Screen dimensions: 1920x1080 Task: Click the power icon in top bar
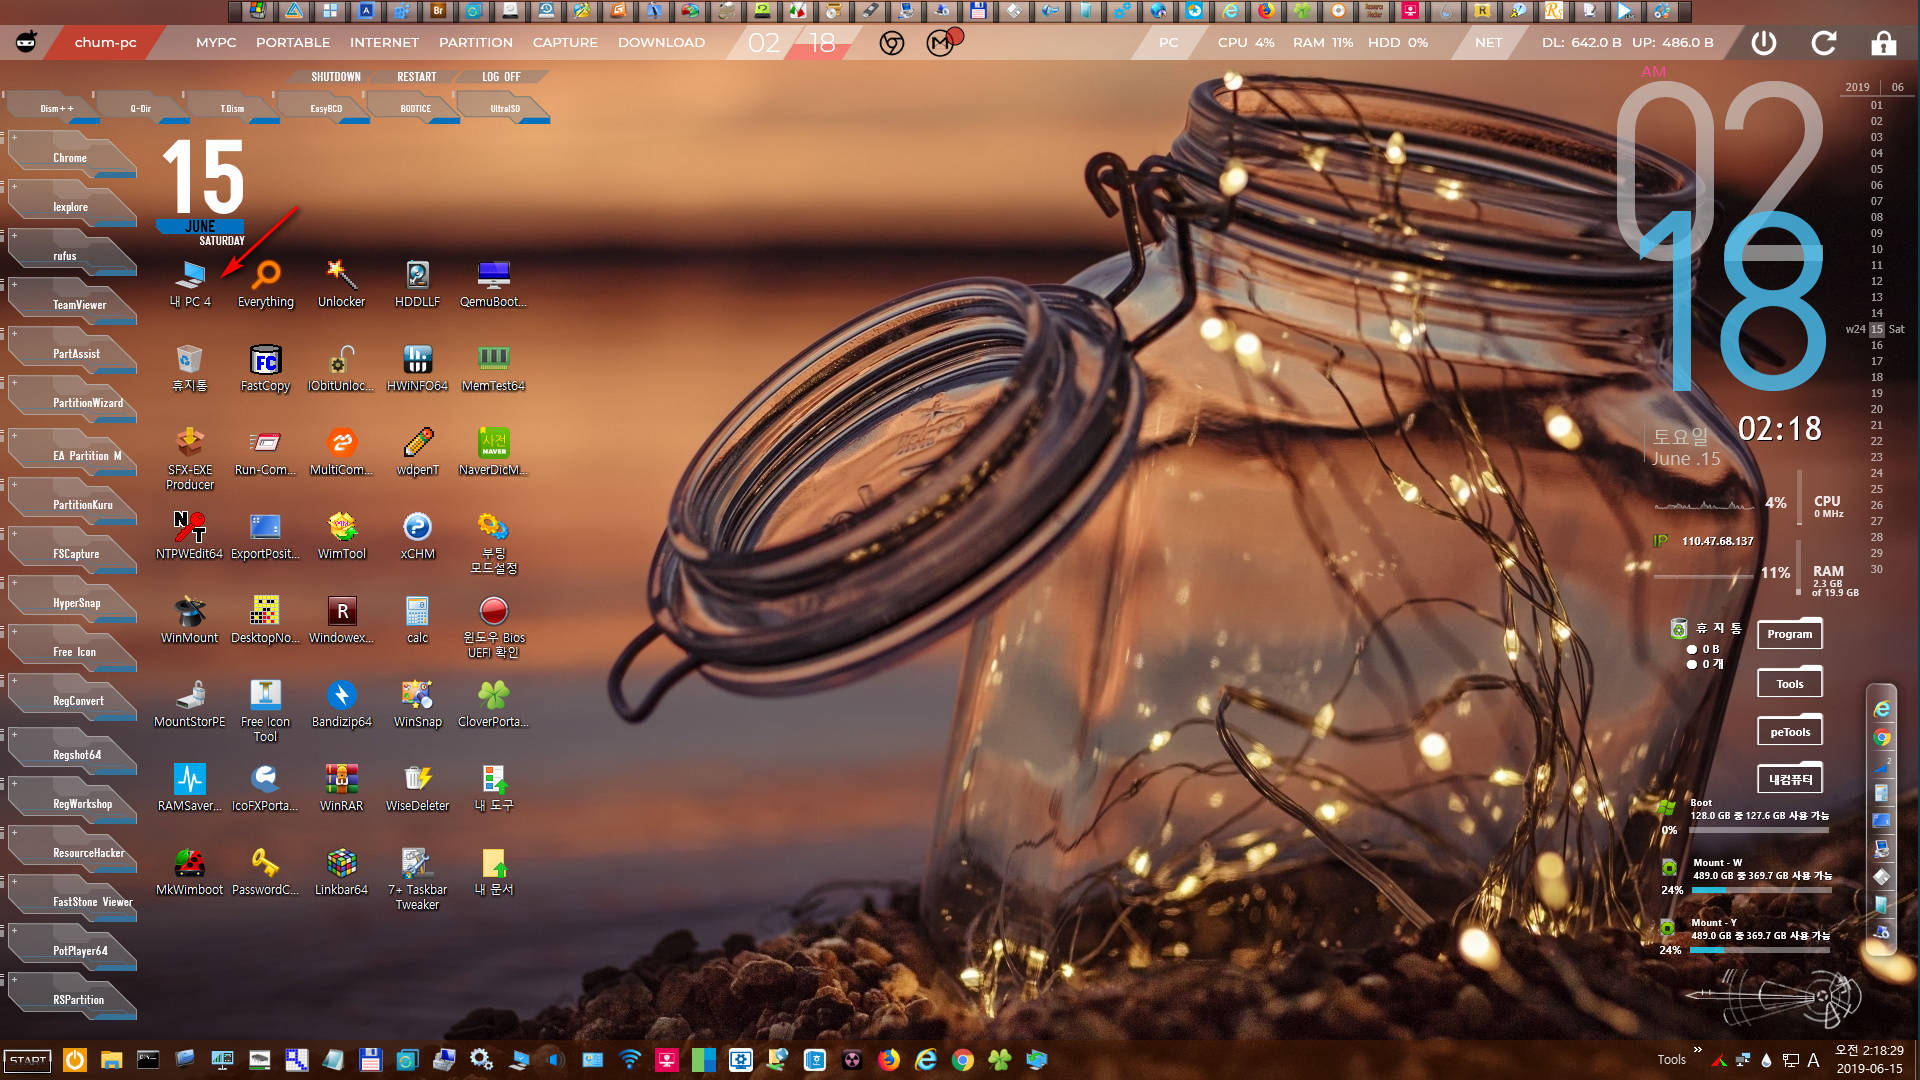(x=1764, y=43)
